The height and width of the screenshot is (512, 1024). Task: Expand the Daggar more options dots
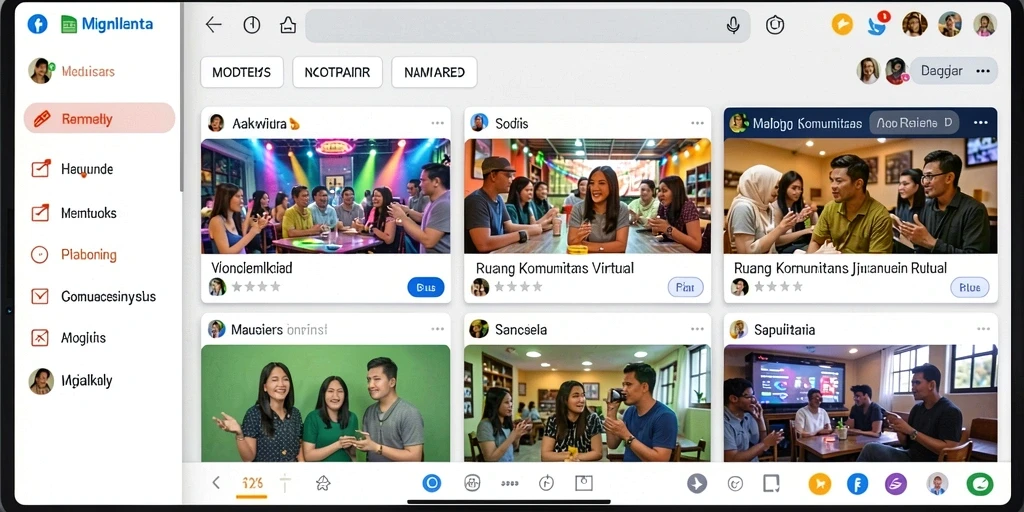click(983, 71)
